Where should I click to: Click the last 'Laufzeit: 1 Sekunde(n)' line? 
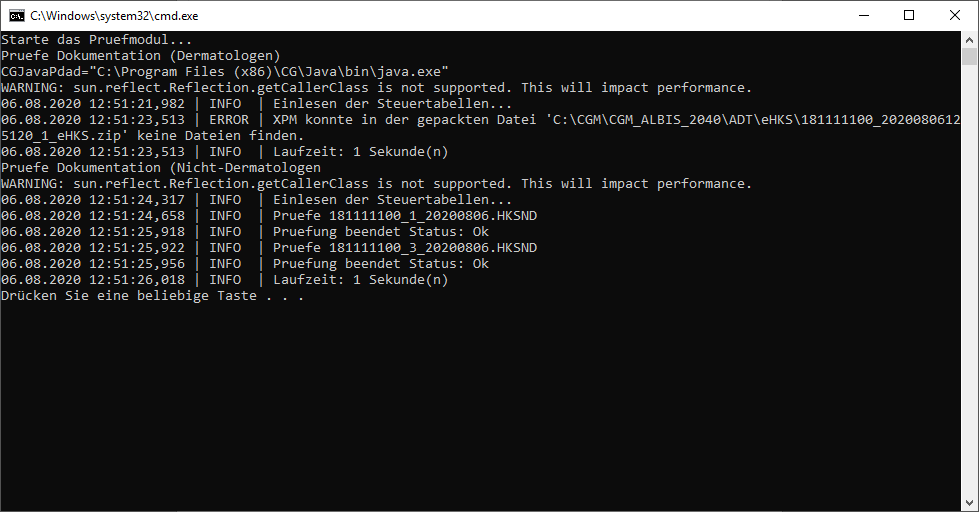pos(225,279)
